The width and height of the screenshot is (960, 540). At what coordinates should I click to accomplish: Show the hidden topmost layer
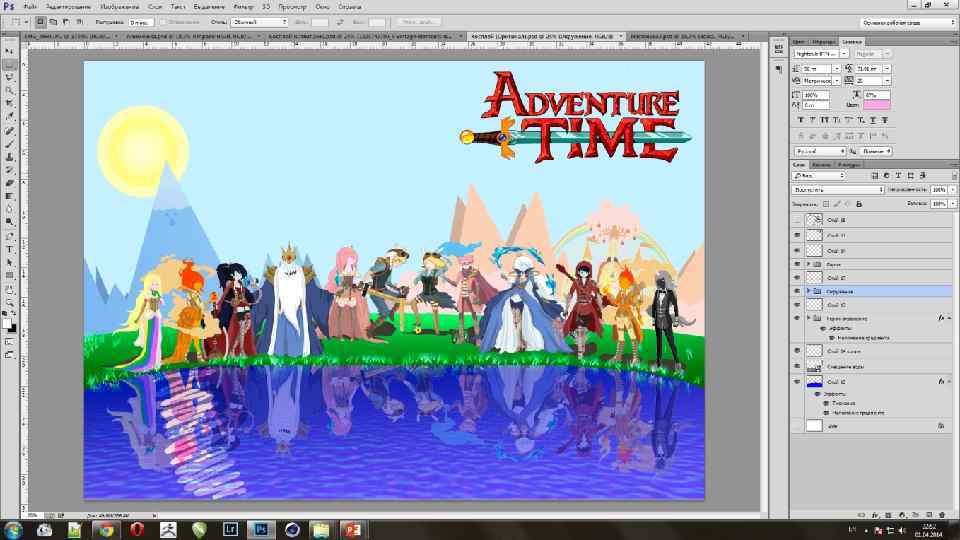click(x=797, y=220)
